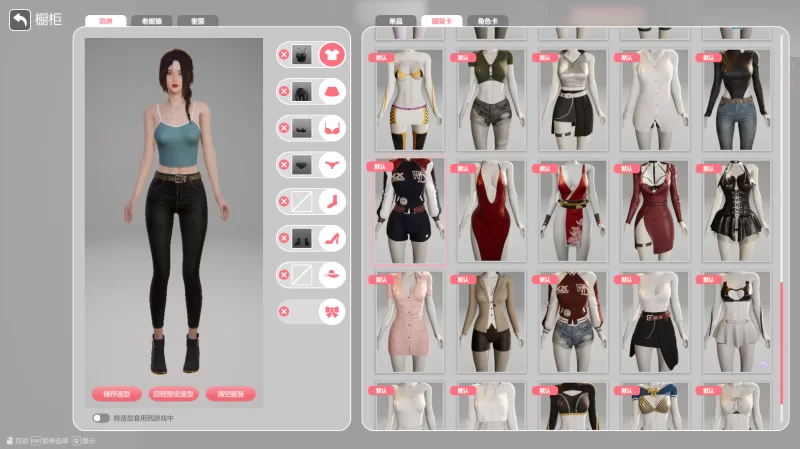Click the empty hat slot box
Viewport: 800px width, 449px height.
(302, 275)
